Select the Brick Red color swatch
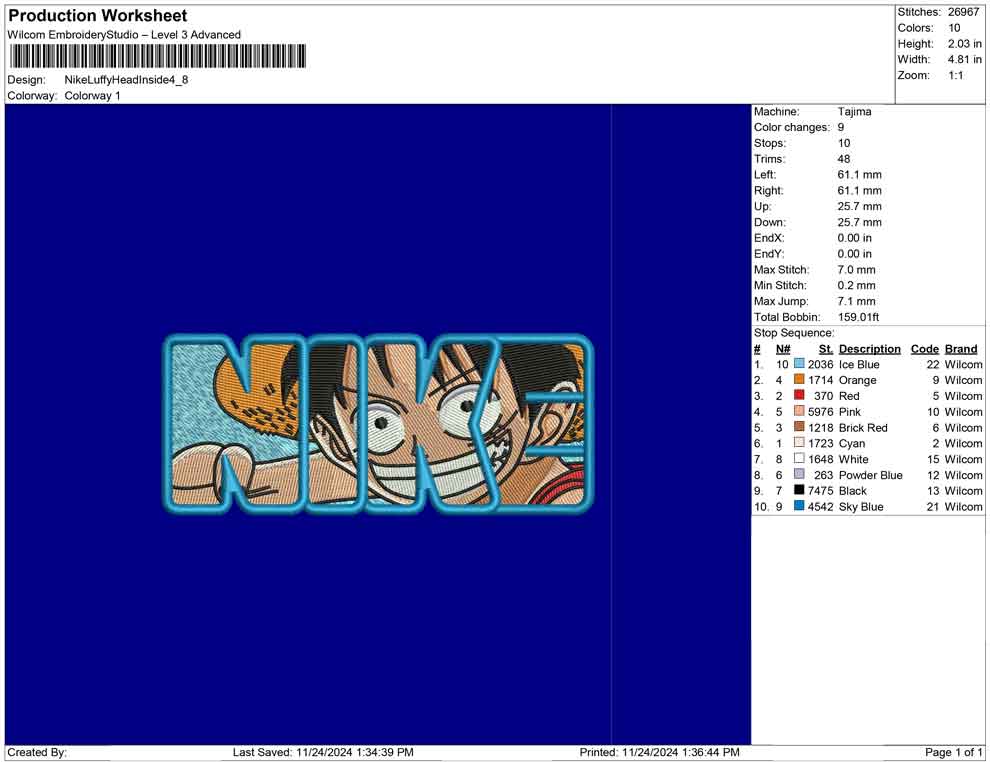Image resolution: width=990 pixels, height=762 pixels. point(799,427)
